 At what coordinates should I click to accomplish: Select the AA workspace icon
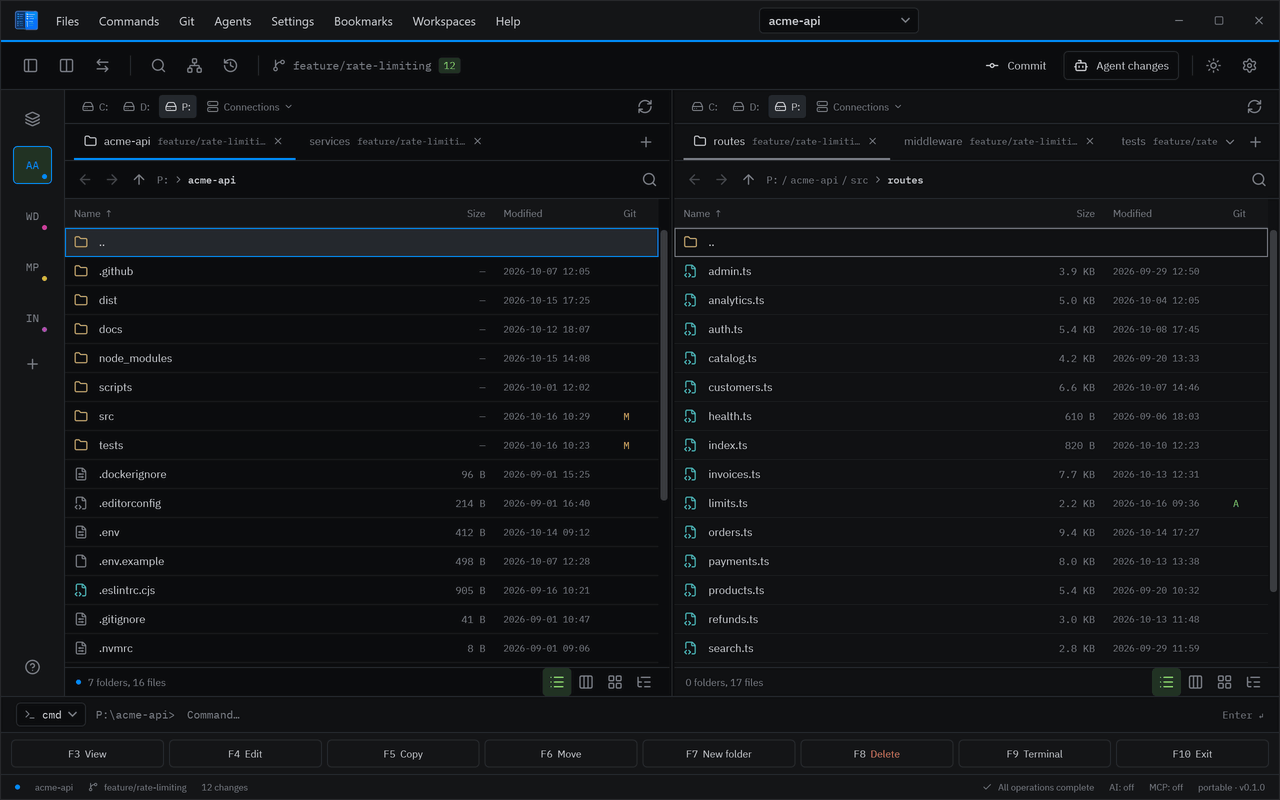(33, 166)
